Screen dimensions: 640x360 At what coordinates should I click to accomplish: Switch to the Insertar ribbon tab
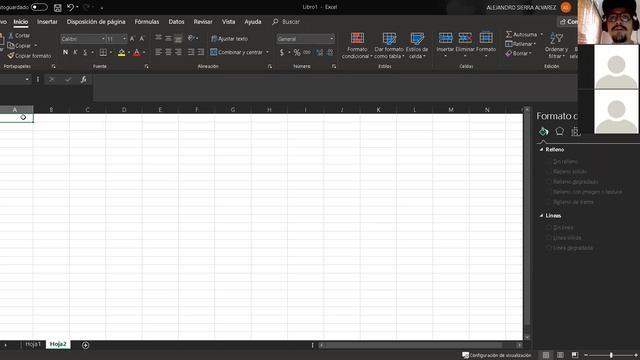47,22
